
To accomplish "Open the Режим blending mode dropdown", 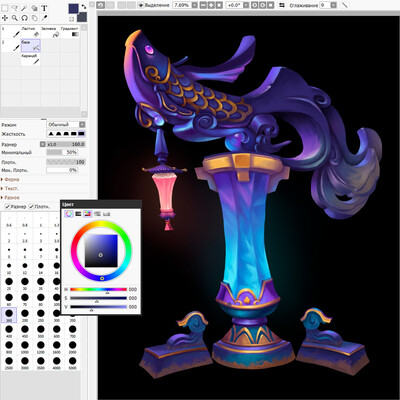I will tap(66, 125).
